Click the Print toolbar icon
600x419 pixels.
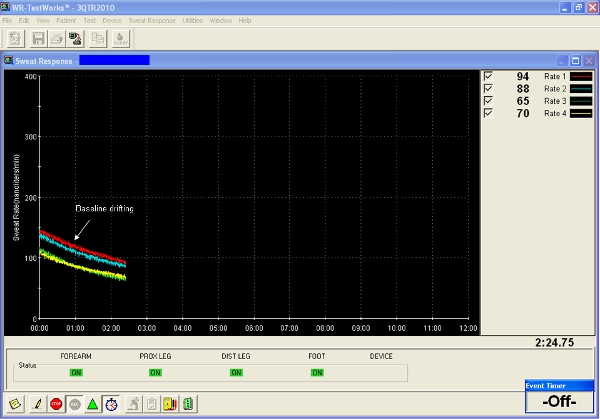pos(56,39)
